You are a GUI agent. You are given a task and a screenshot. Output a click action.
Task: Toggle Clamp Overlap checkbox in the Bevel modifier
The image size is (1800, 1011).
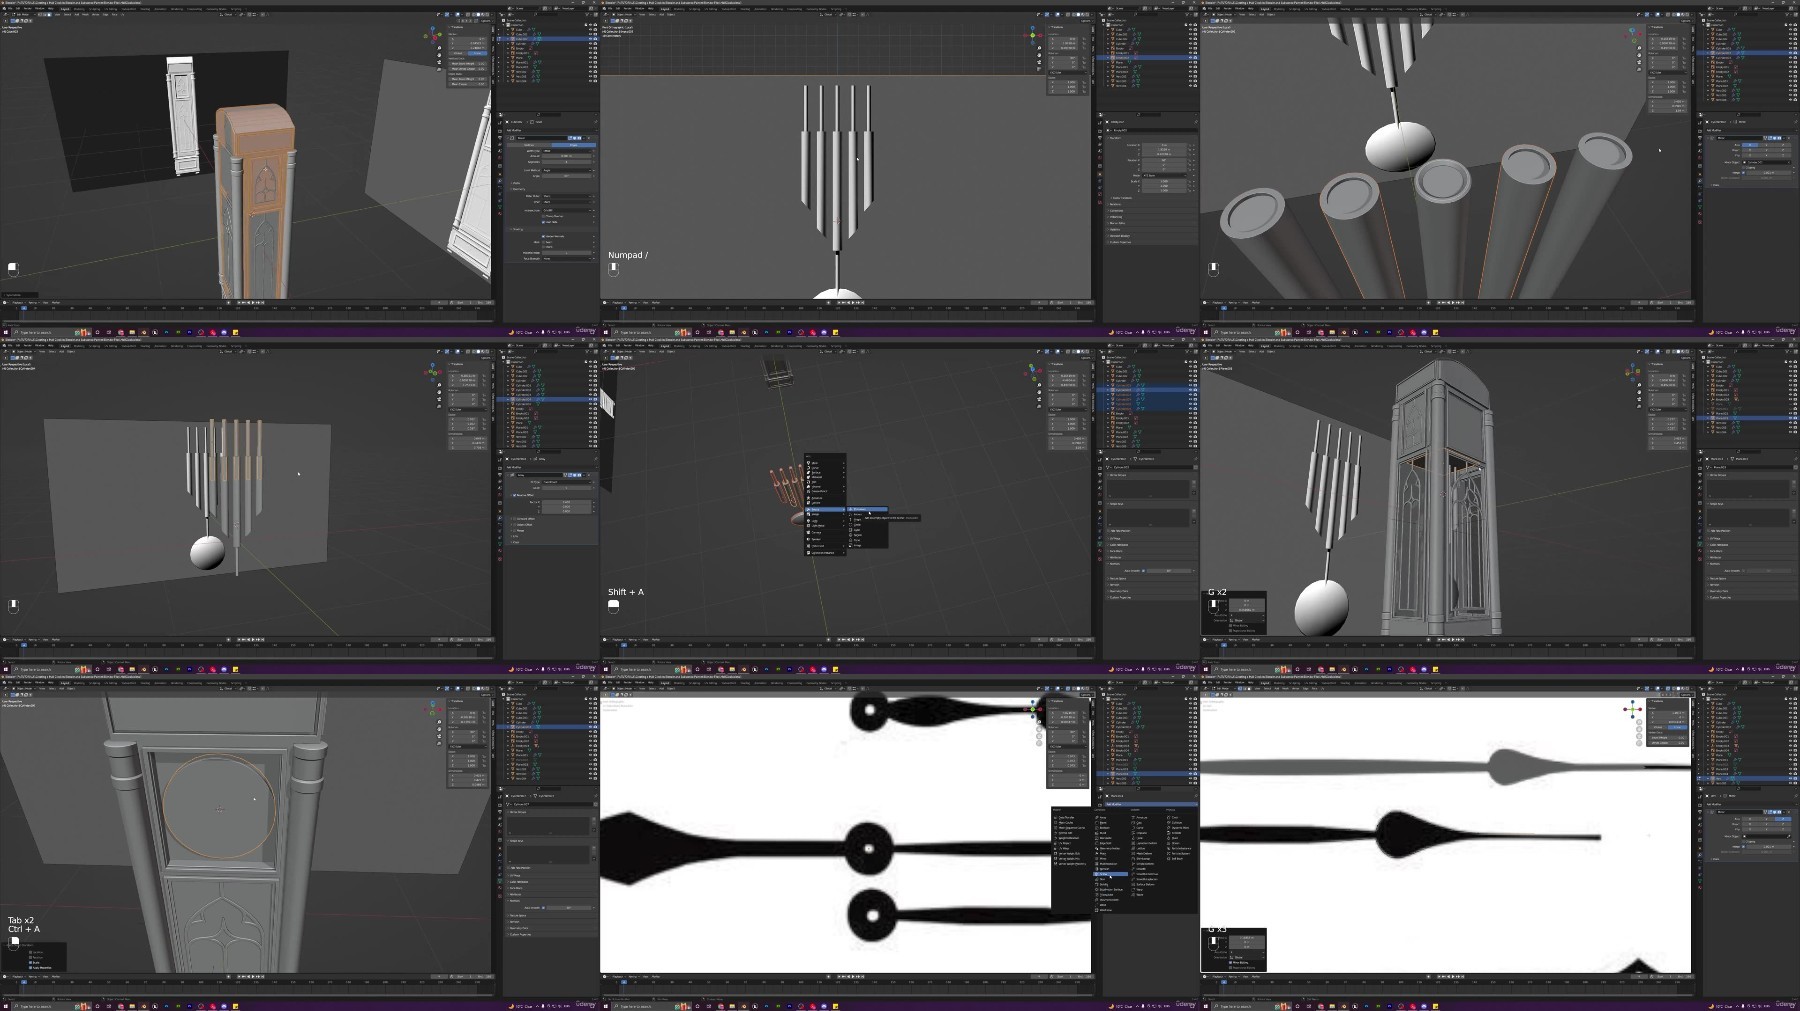[543, 216]
